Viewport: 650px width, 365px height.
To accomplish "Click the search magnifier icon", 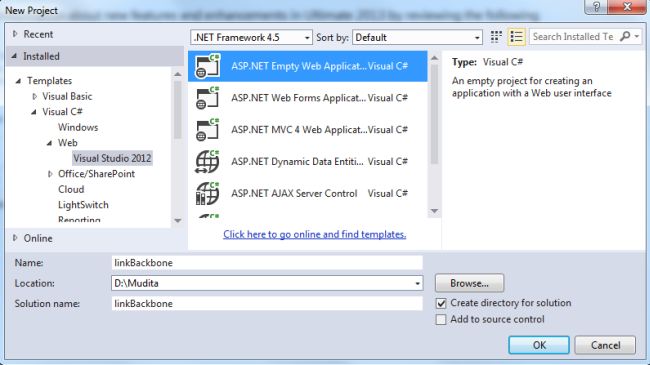I will [625, 36].
